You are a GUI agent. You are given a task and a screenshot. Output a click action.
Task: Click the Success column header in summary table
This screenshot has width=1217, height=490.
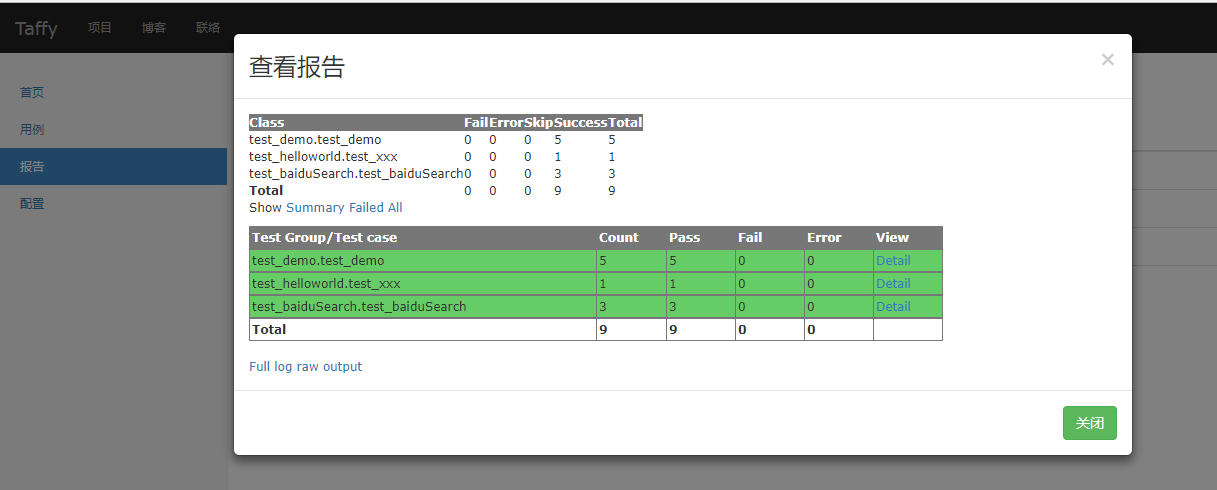[x=581, y=123]
